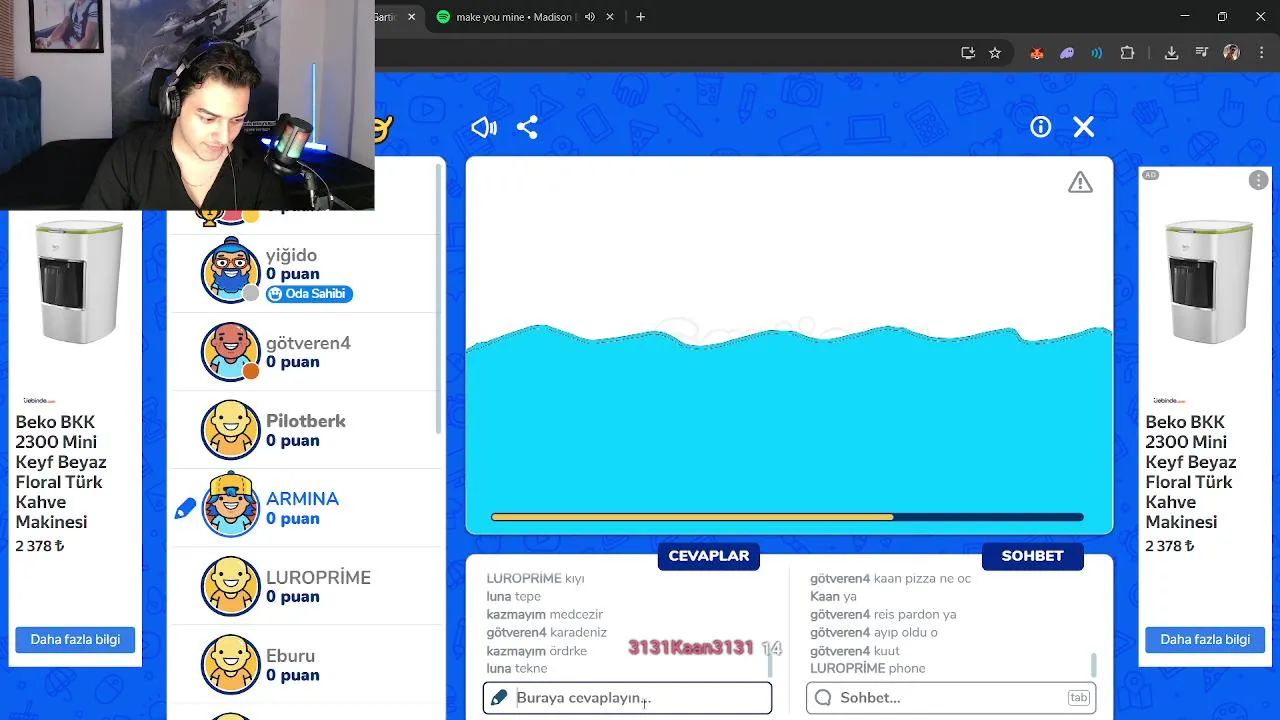The width and height of the screenshot is (1280, 720).
Task: Click chat message 'götveren4 kaan pizza ne oc'
Action: tap(890, 579)
